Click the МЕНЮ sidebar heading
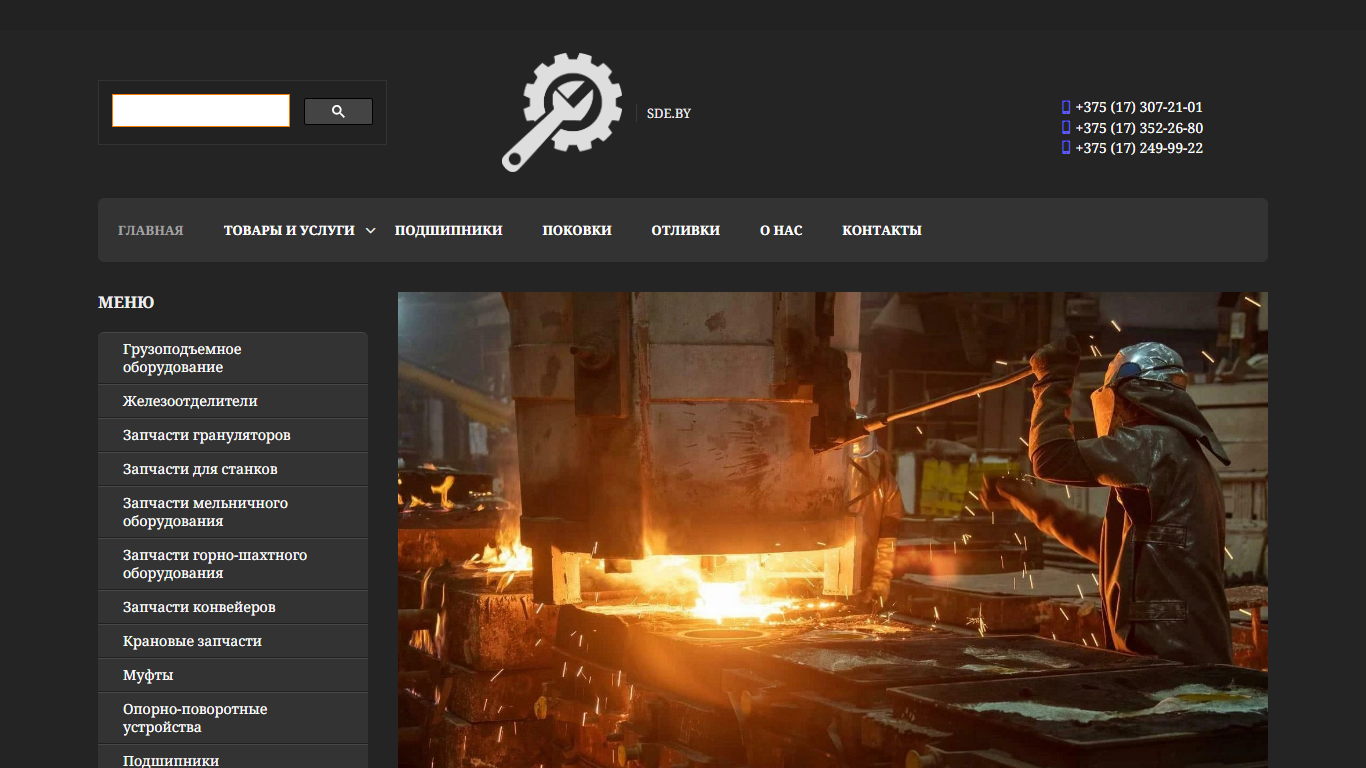 coord(126,302)
